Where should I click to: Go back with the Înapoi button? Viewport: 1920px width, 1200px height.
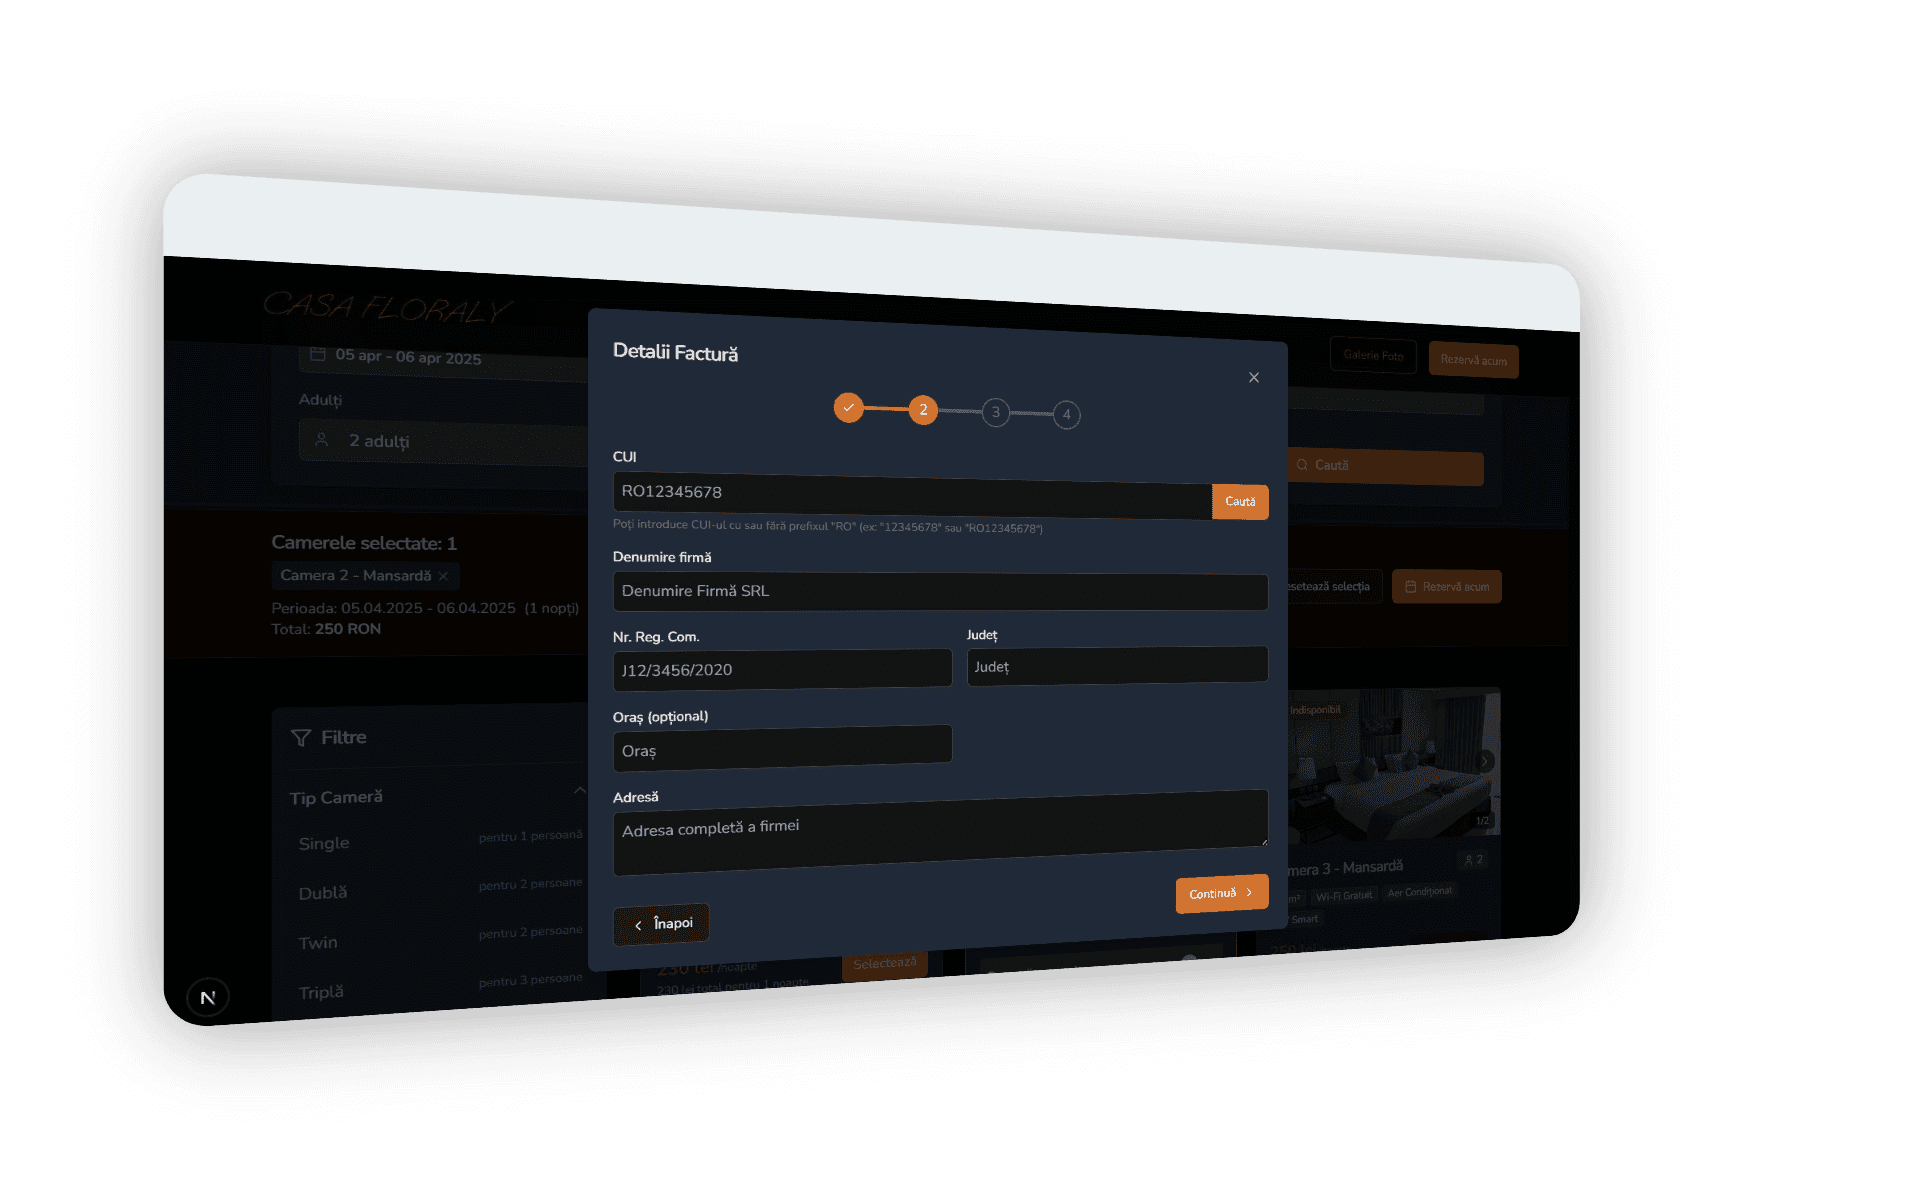[661, 924]
